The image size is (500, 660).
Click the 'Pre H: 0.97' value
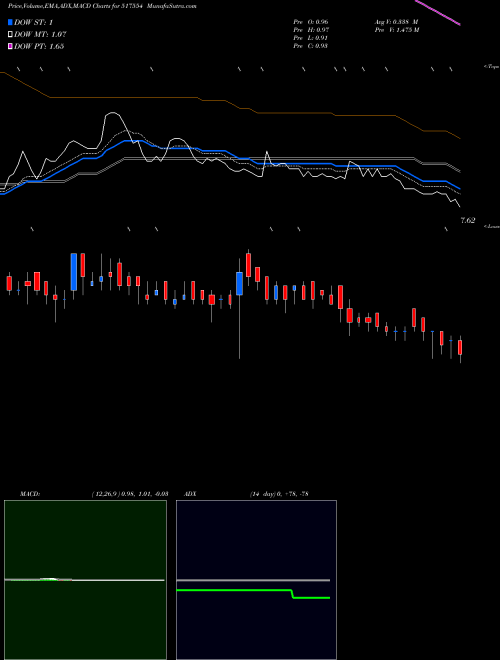(311, 30)
